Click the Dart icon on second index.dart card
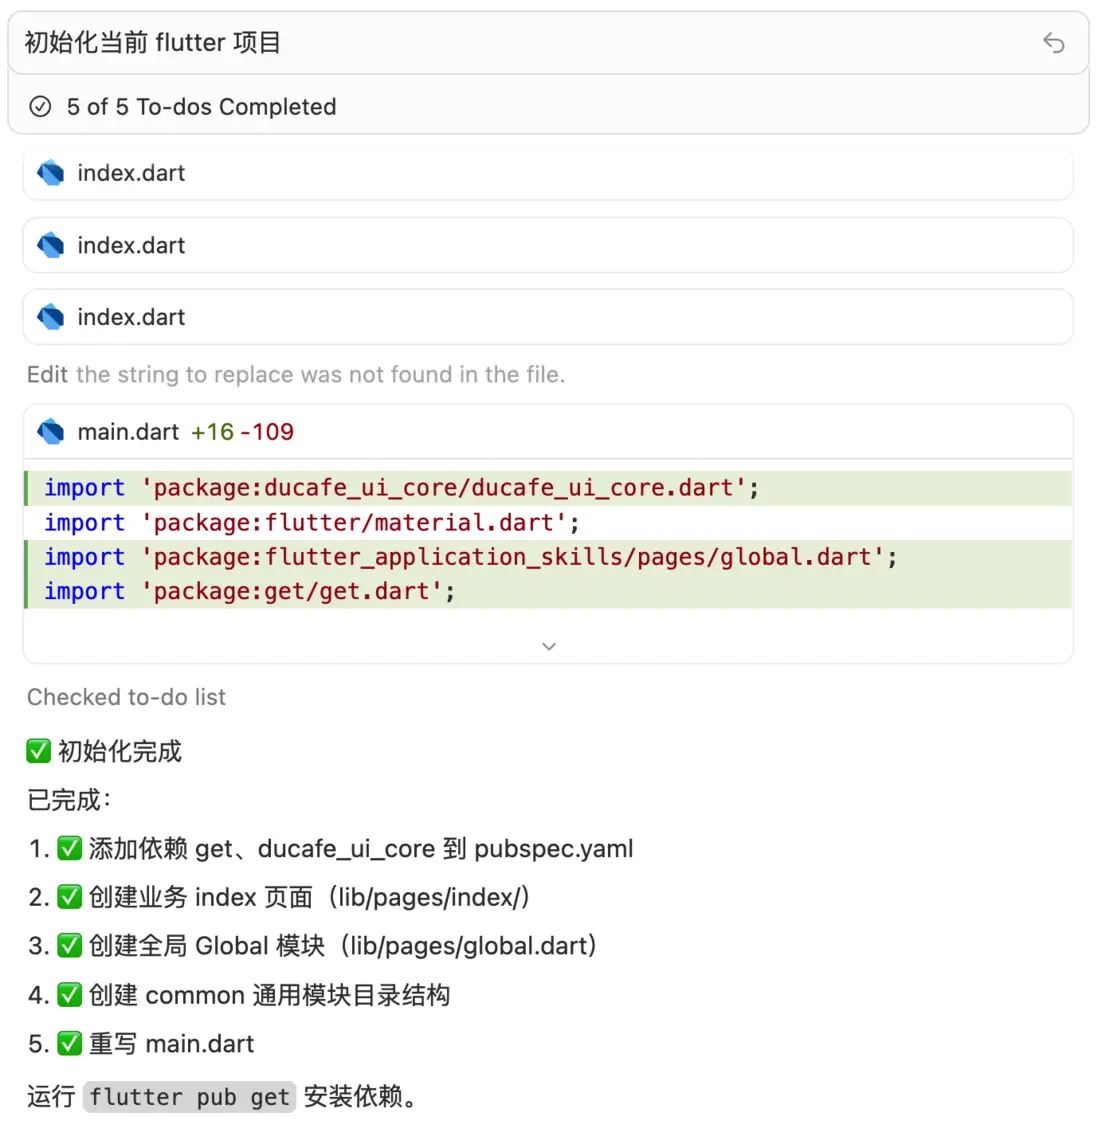1098x1136 pixels. coord(51,245)
